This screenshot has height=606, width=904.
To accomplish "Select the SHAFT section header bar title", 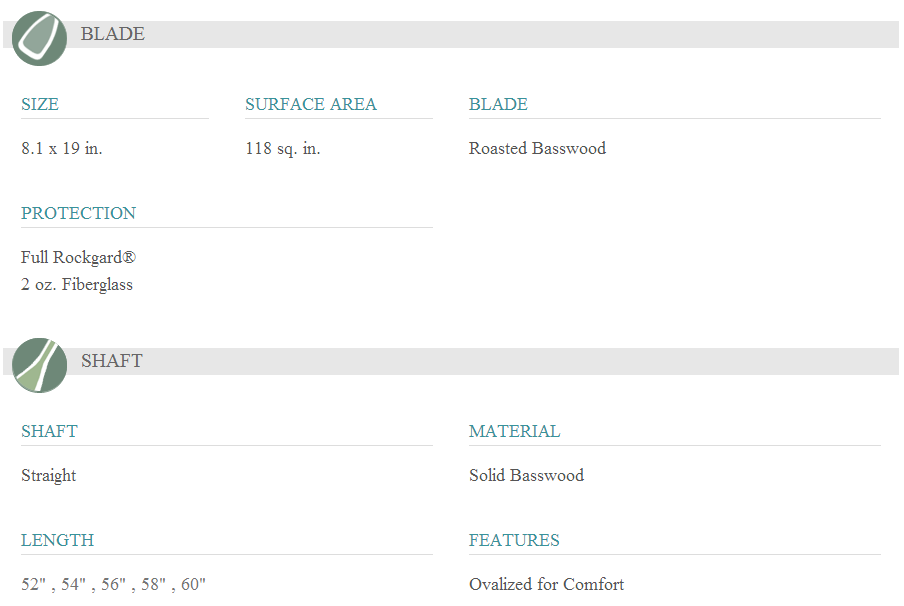I will pyautogui.click(x=111, y=361).
